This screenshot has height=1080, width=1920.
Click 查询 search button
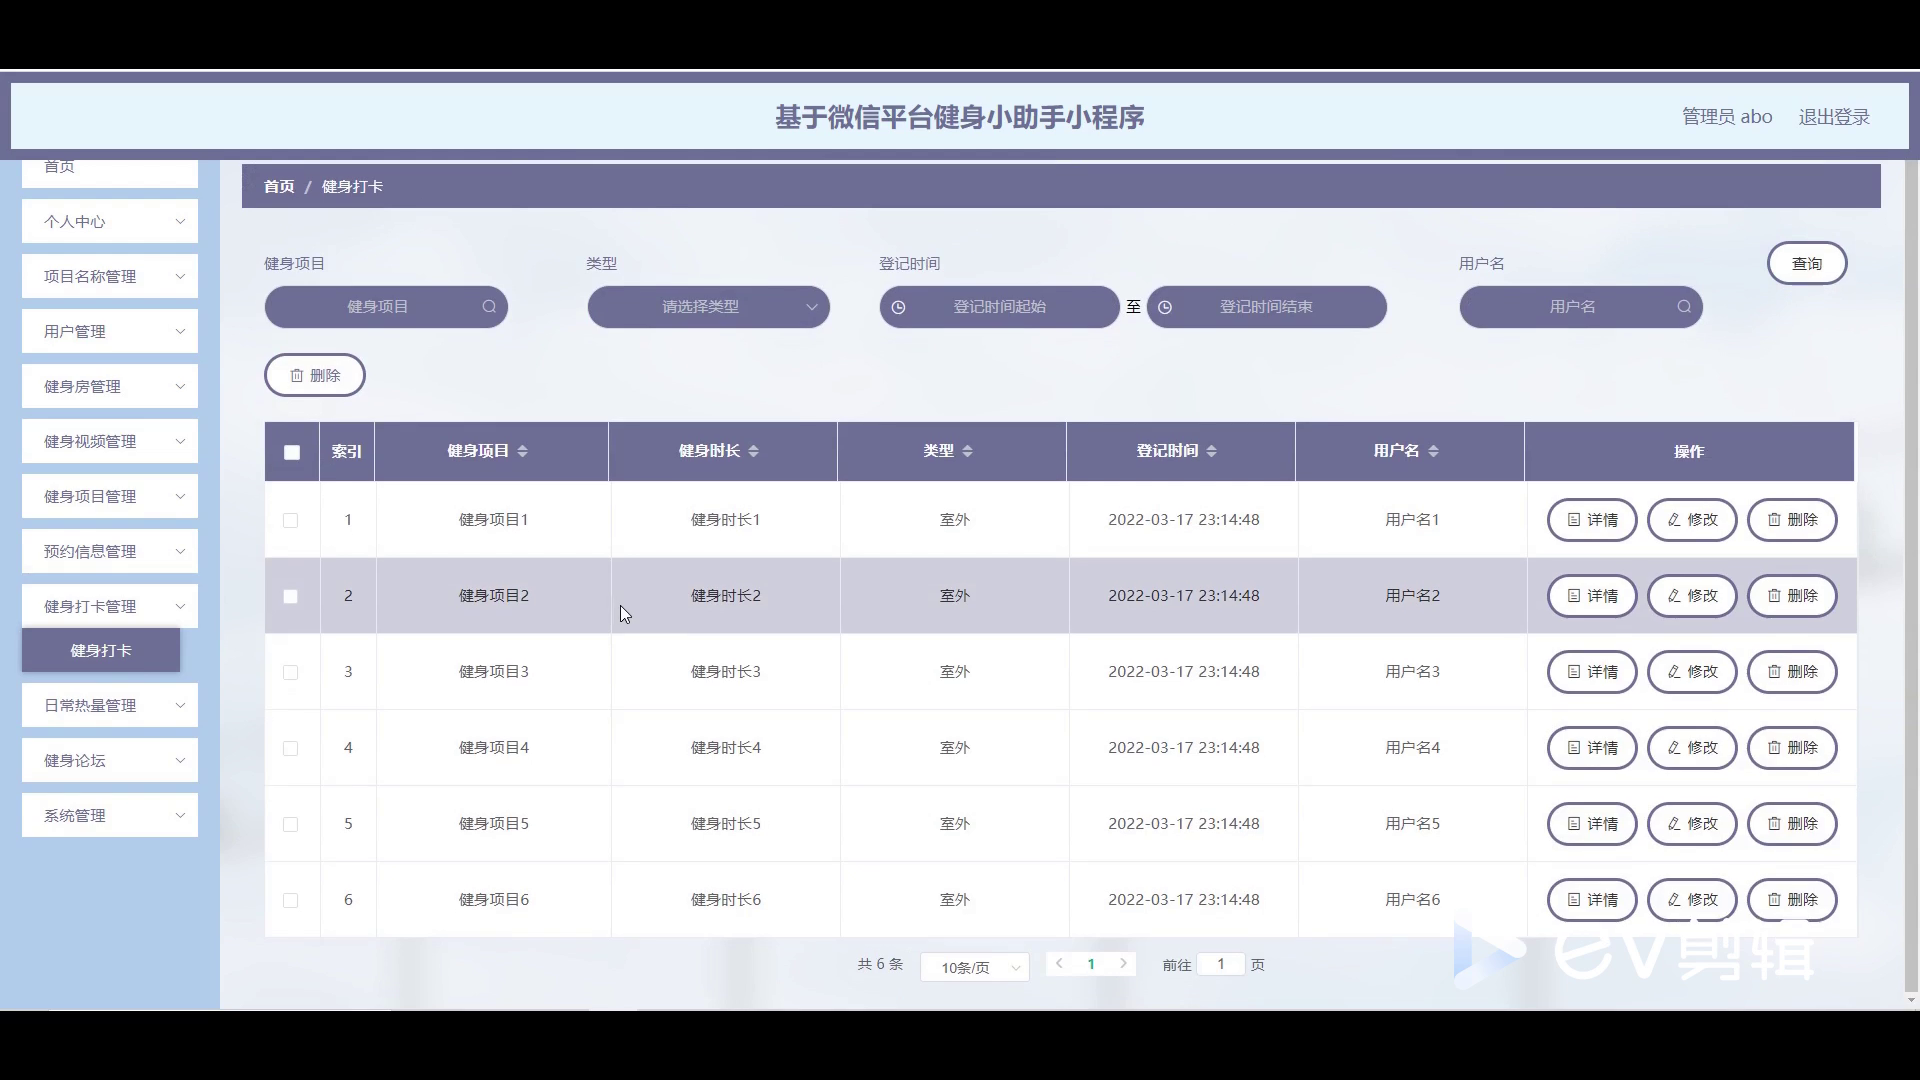click(1807, 263)
